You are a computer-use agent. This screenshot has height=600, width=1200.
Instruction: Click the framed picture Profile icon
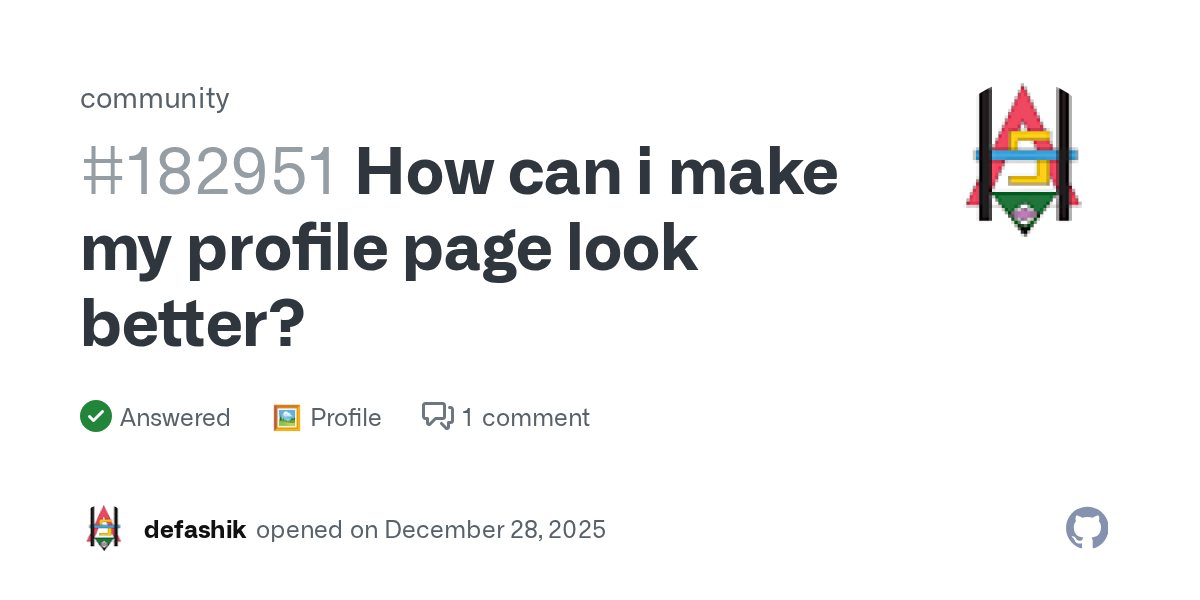point(287,417)
